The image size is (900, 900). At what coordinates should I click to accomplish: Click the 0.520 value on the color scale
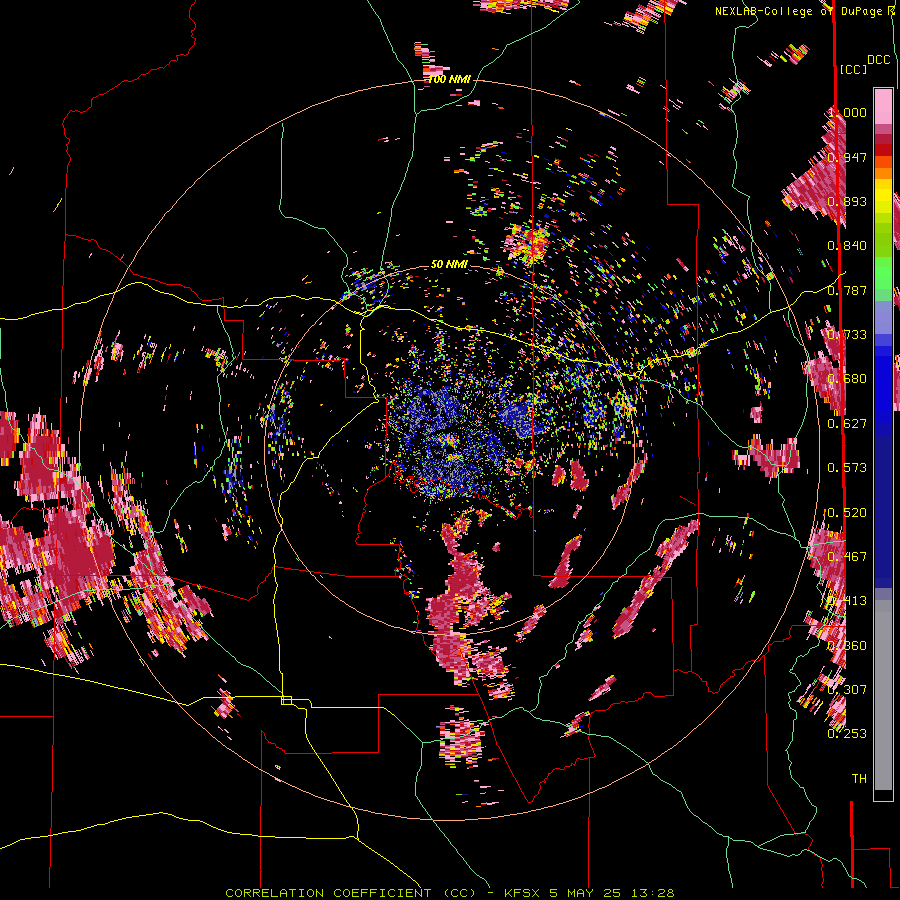pos(847,512)
